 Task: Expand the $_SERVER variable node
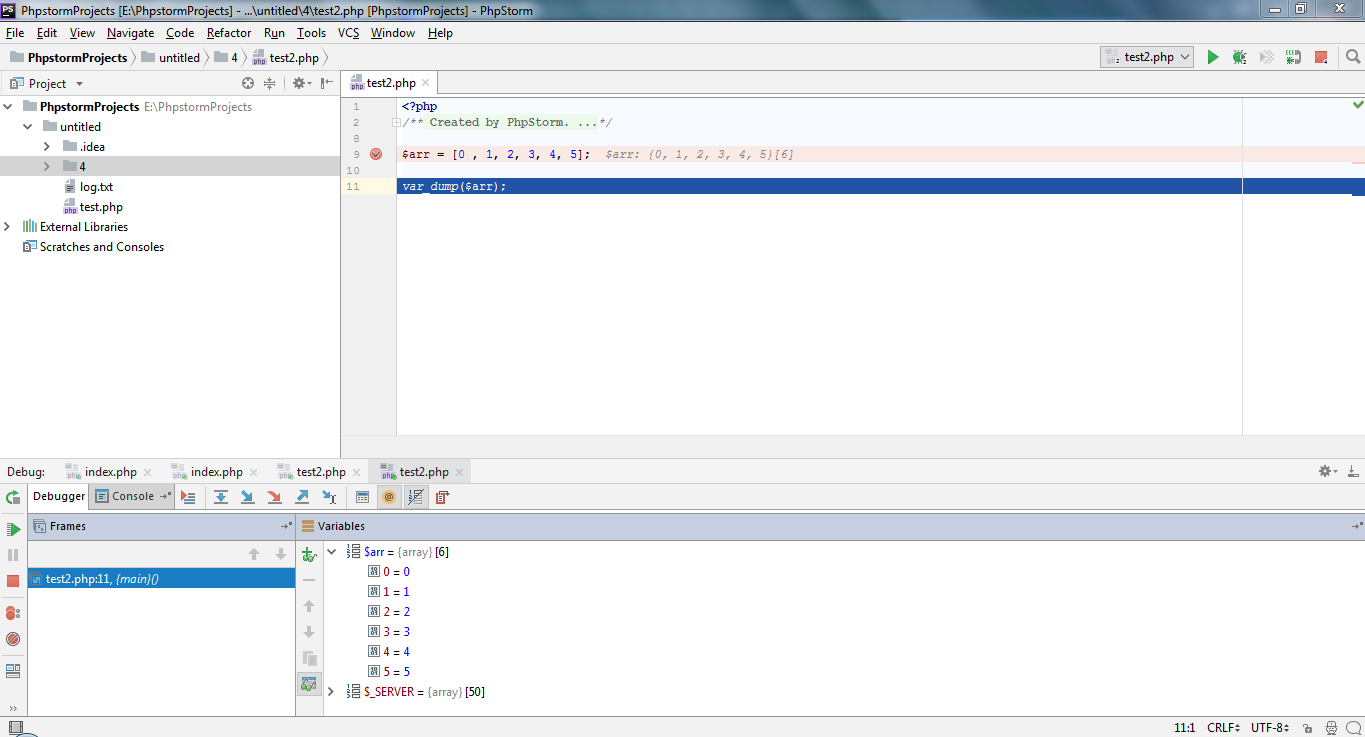(x=331, y=692)
